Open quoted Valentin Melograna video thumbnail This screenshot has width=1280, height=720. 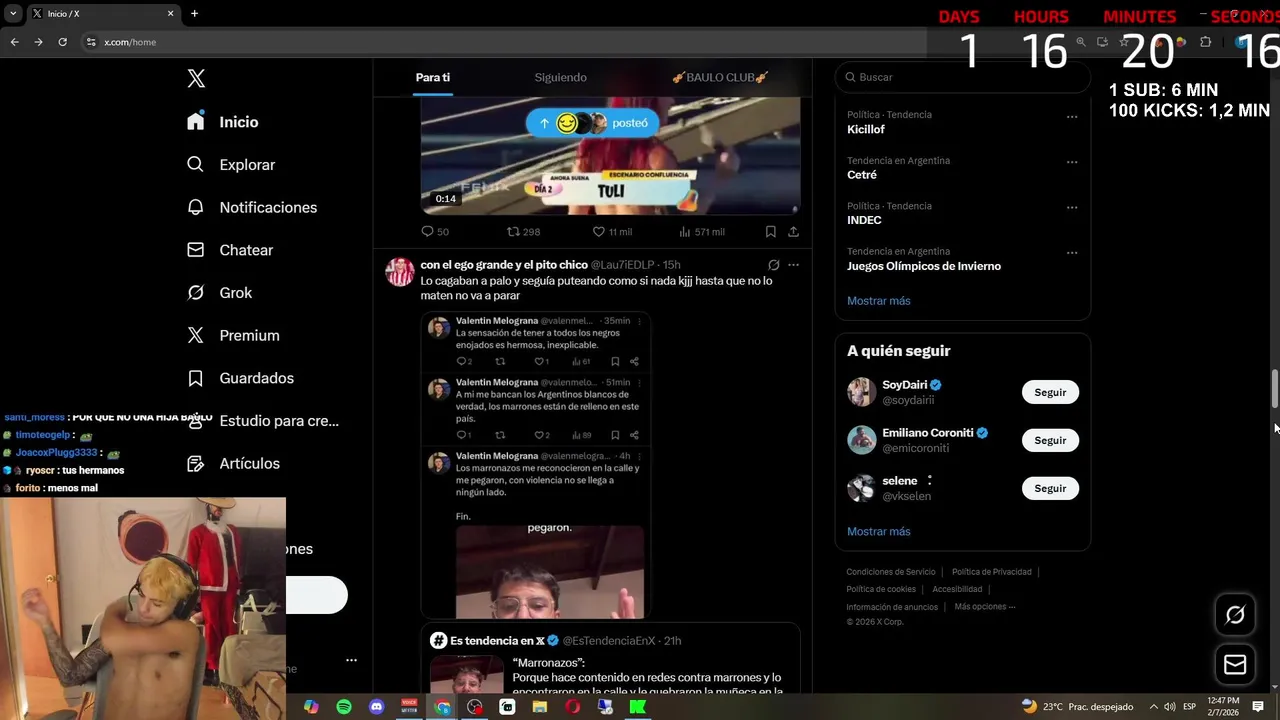pos(550,572)
